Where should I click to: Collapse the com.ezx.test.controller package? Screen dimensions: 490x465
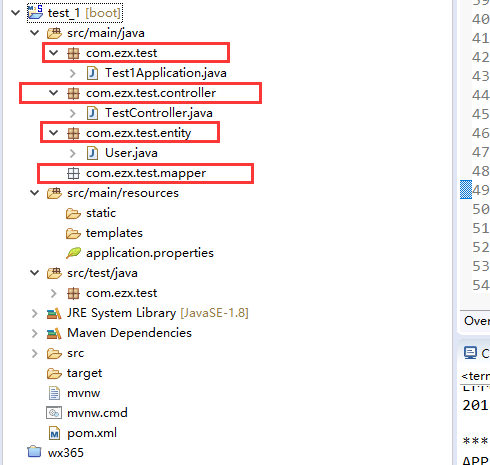tap(53, 93)
